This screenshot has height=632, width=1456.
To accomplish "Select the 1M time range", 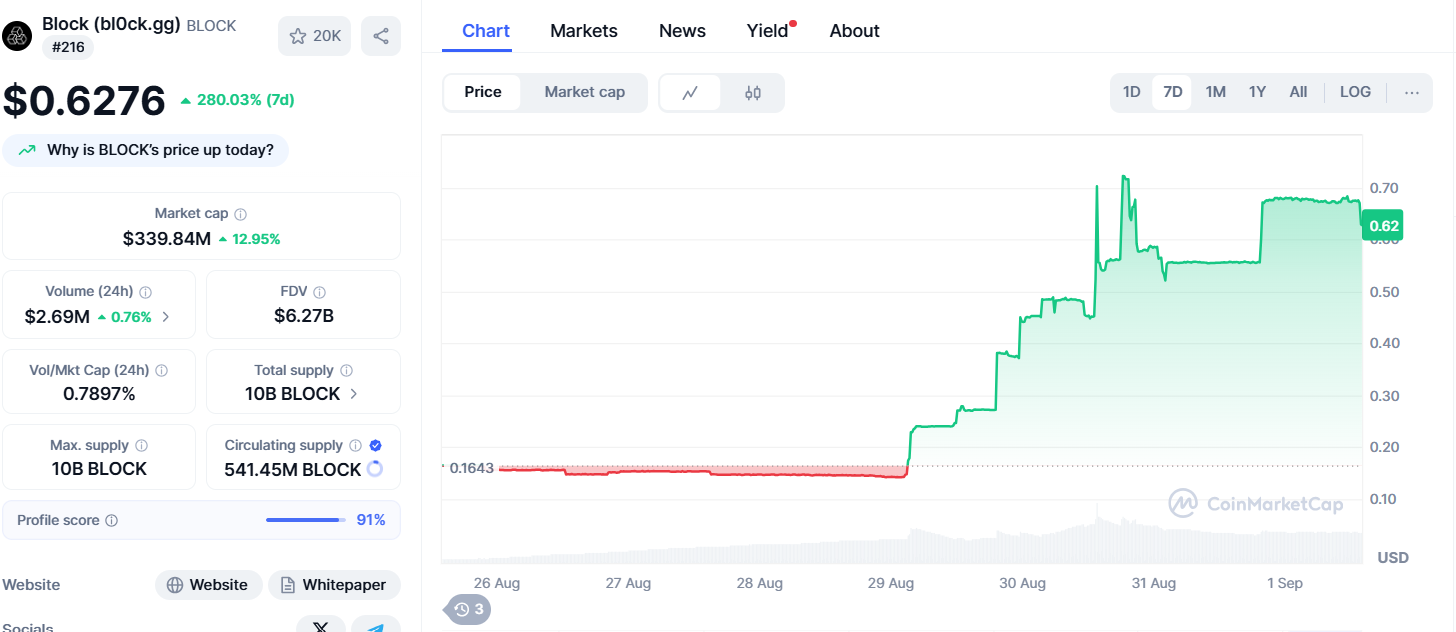I will (1215, 92).
